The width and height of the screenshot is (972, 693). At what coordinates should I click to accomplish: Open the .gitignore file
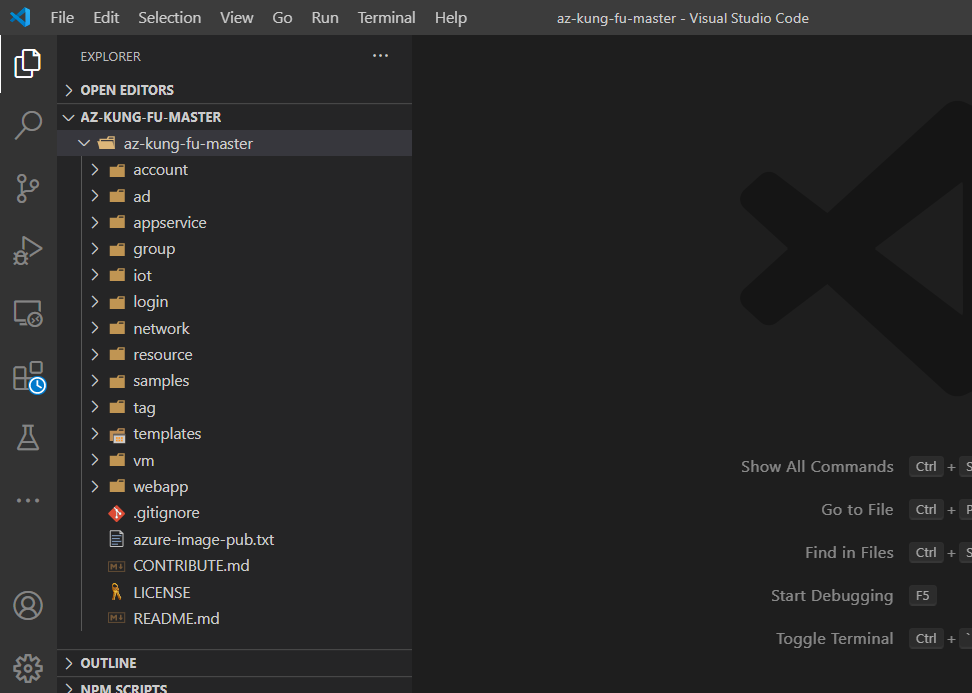[166, 513]
